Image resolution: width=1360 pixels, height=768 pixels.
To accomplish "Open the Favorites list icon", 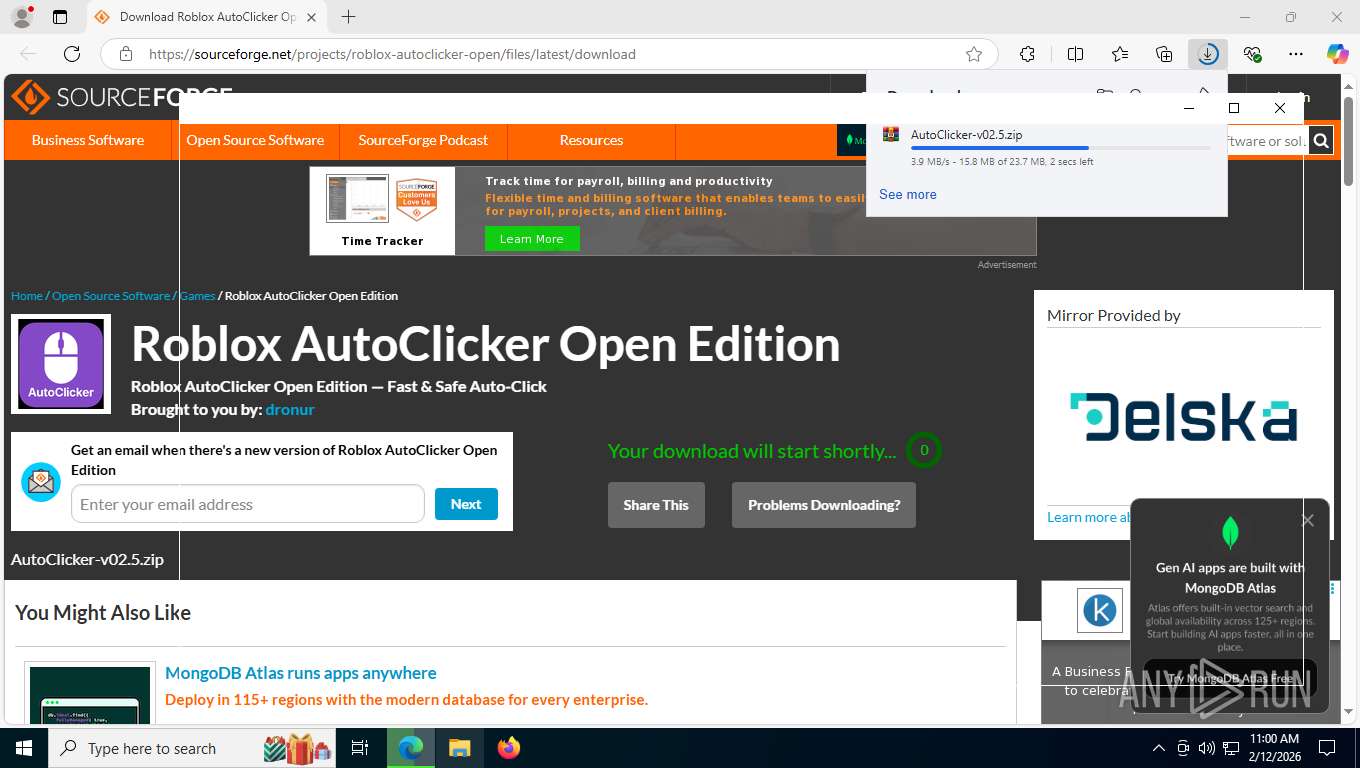I will tap(1120, 54).
